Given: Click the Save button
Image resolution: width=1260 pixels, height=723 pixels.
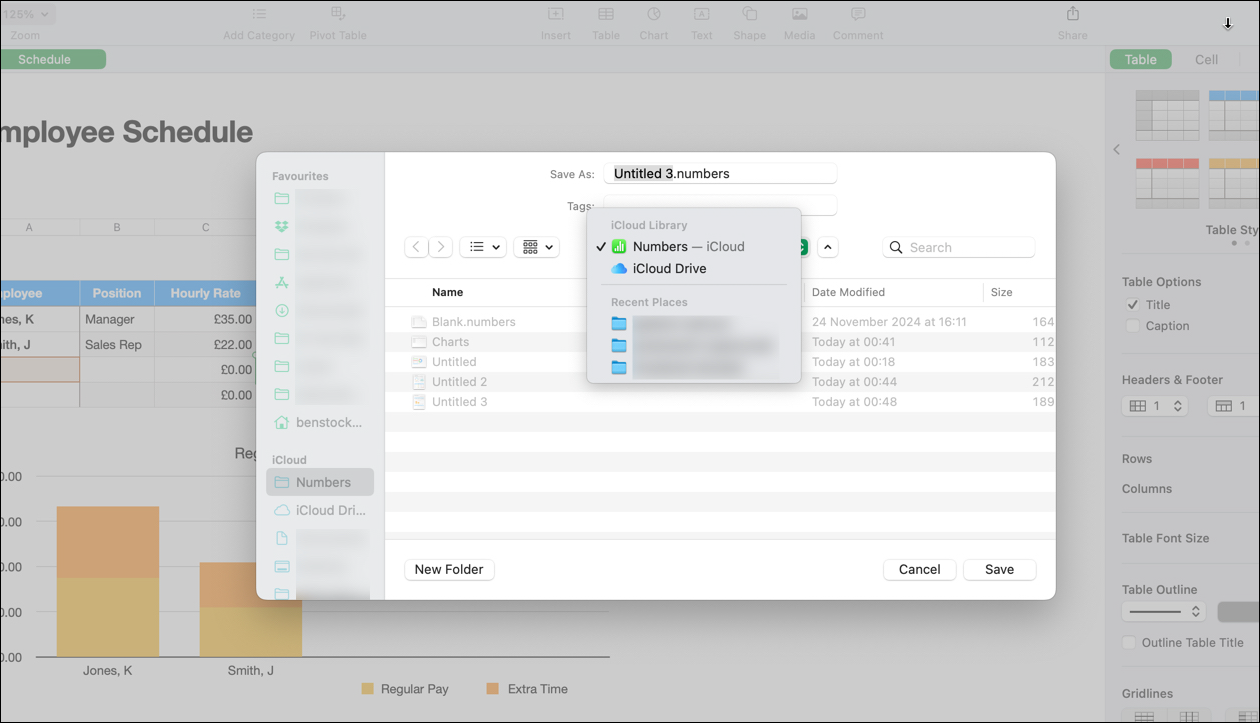Looking at the screenshot, I should point(999,569).
